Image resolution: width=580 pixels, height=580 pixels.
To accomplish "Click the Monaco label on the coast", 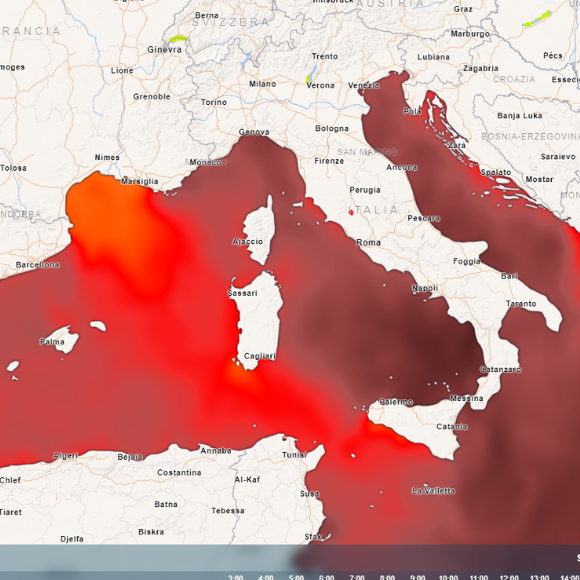I will point(206,162).
